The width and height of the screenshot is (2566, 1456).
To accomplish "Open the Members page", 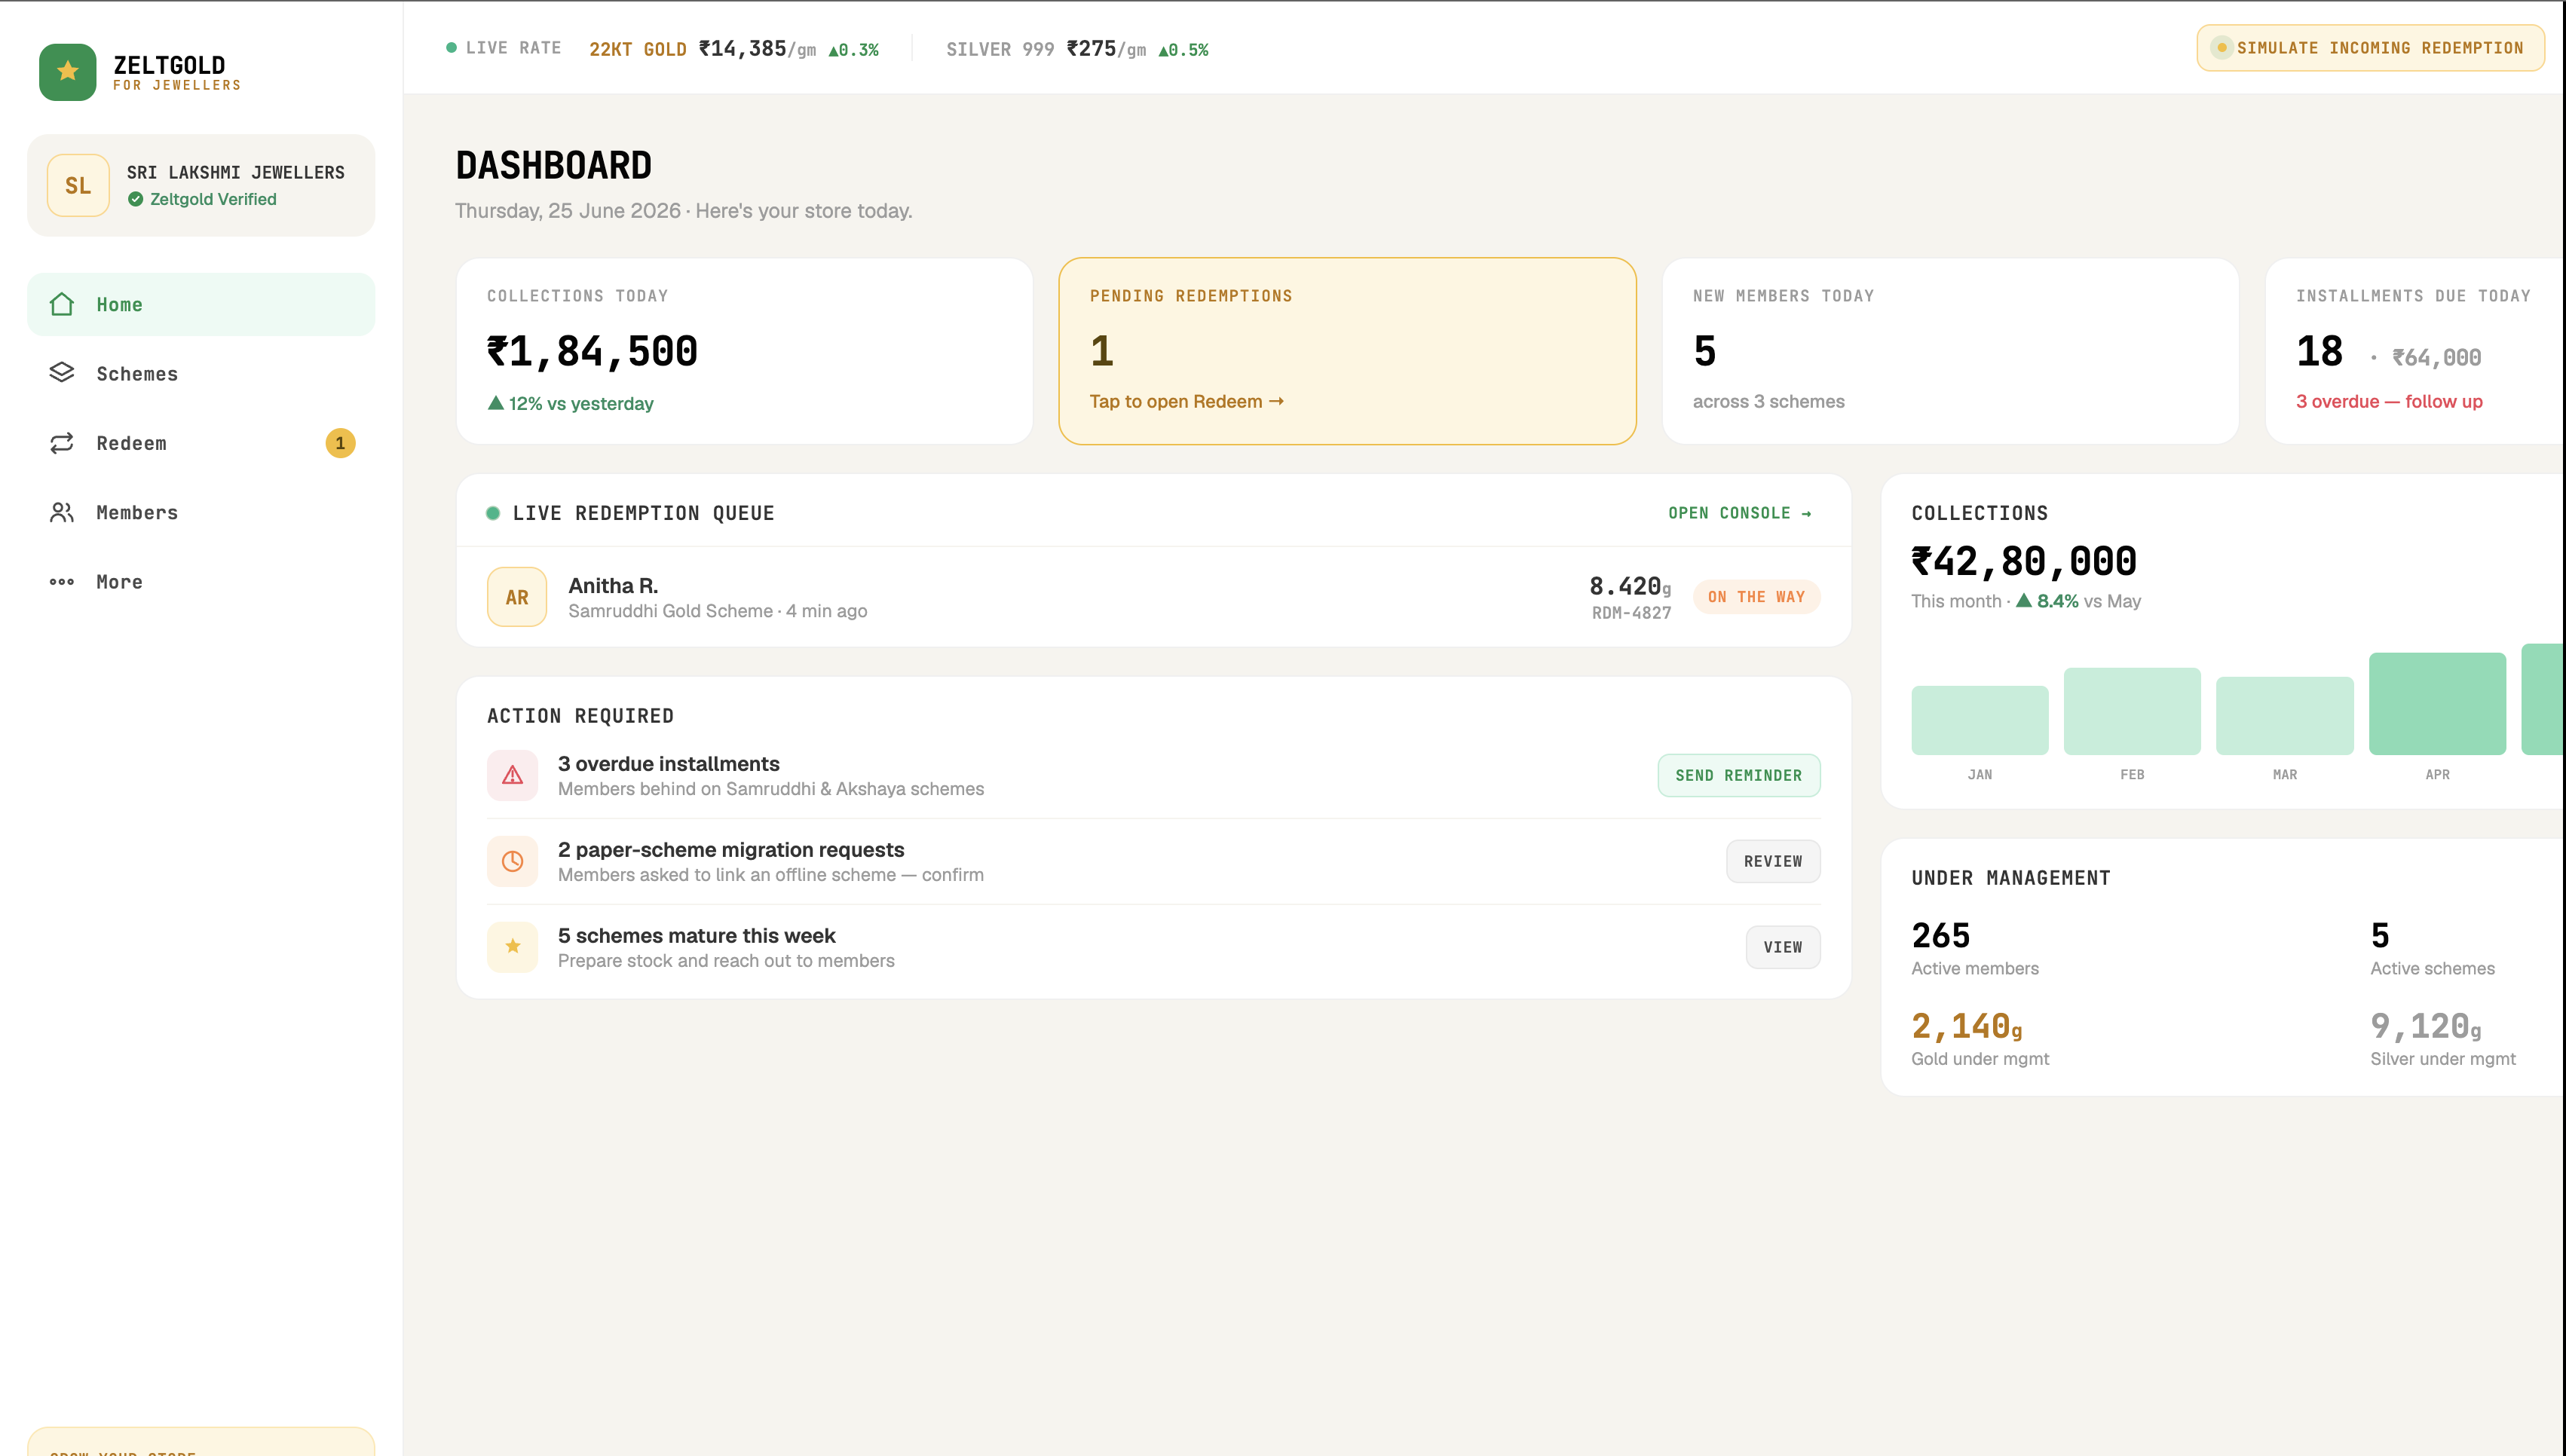I will [x=201, y=512].
